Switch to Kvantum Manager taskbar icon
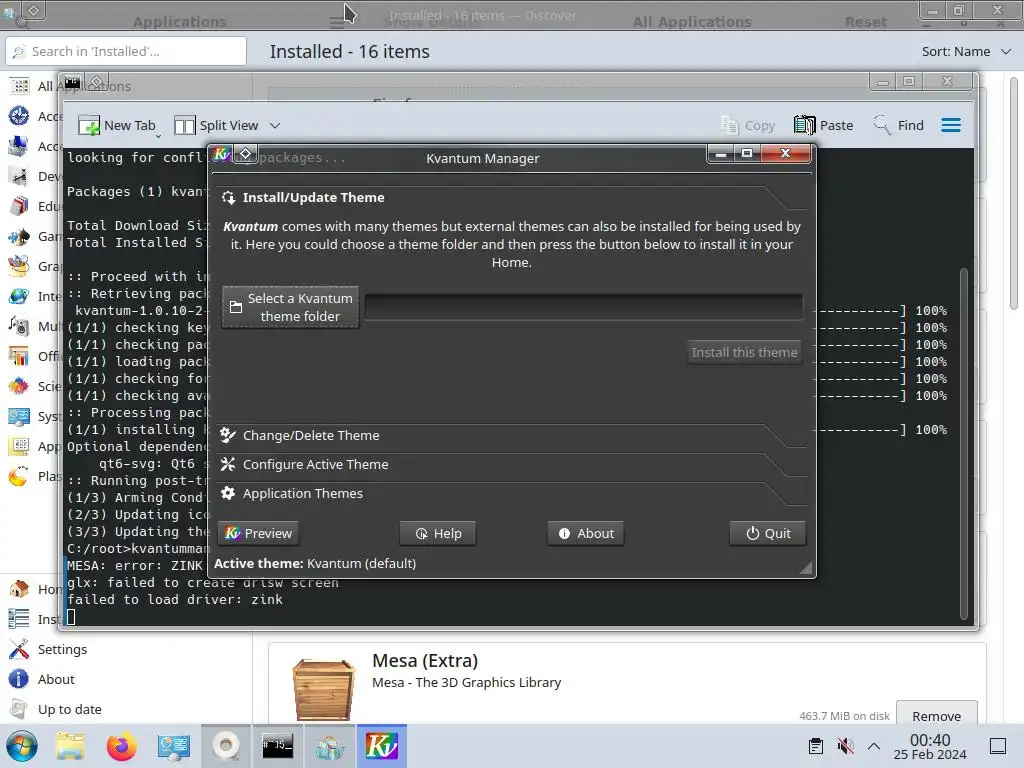 pyautogui.click(x=381, y=746)
